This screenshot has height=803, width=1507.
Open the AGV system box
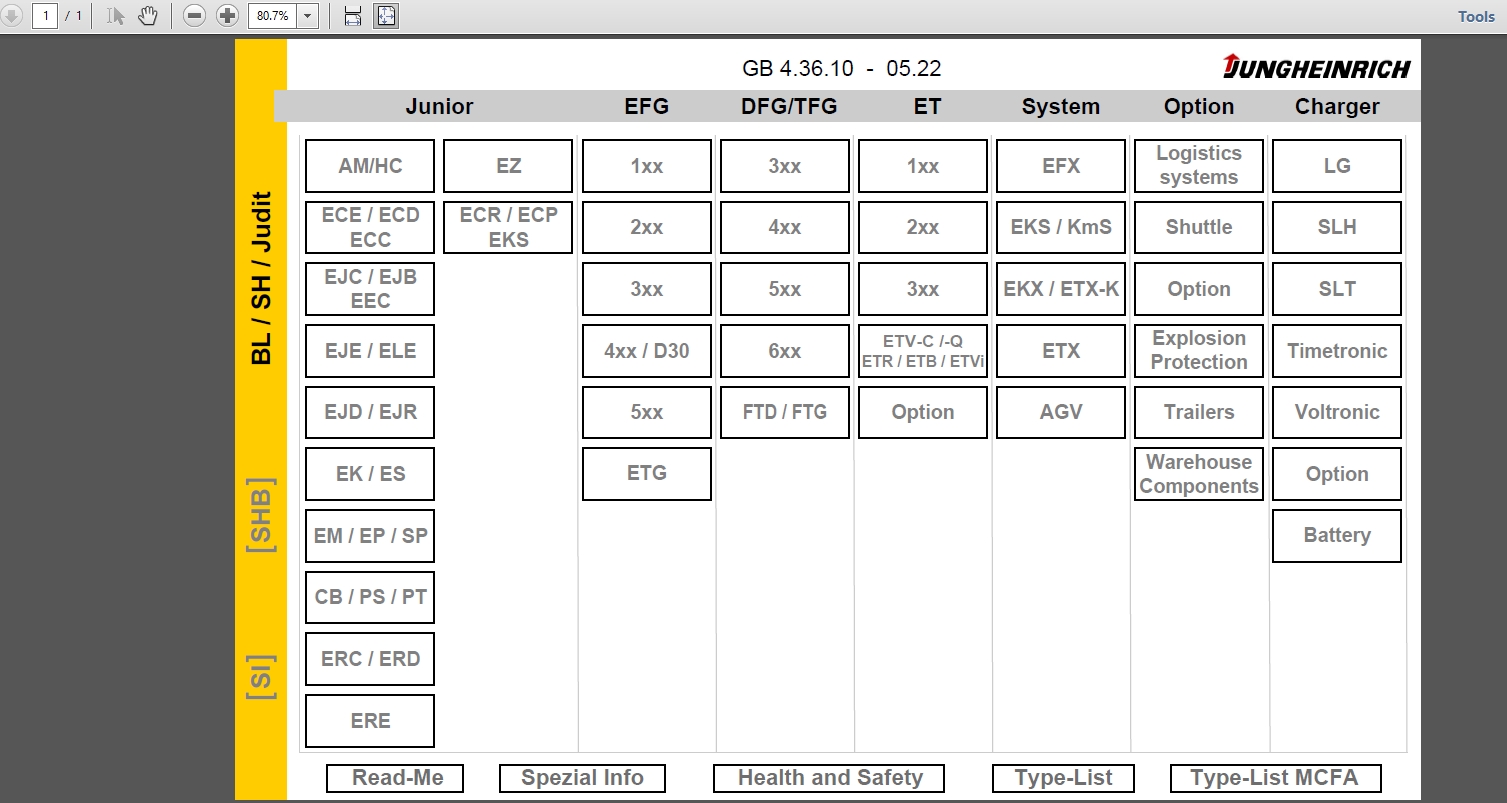[x=1061, y=412]
